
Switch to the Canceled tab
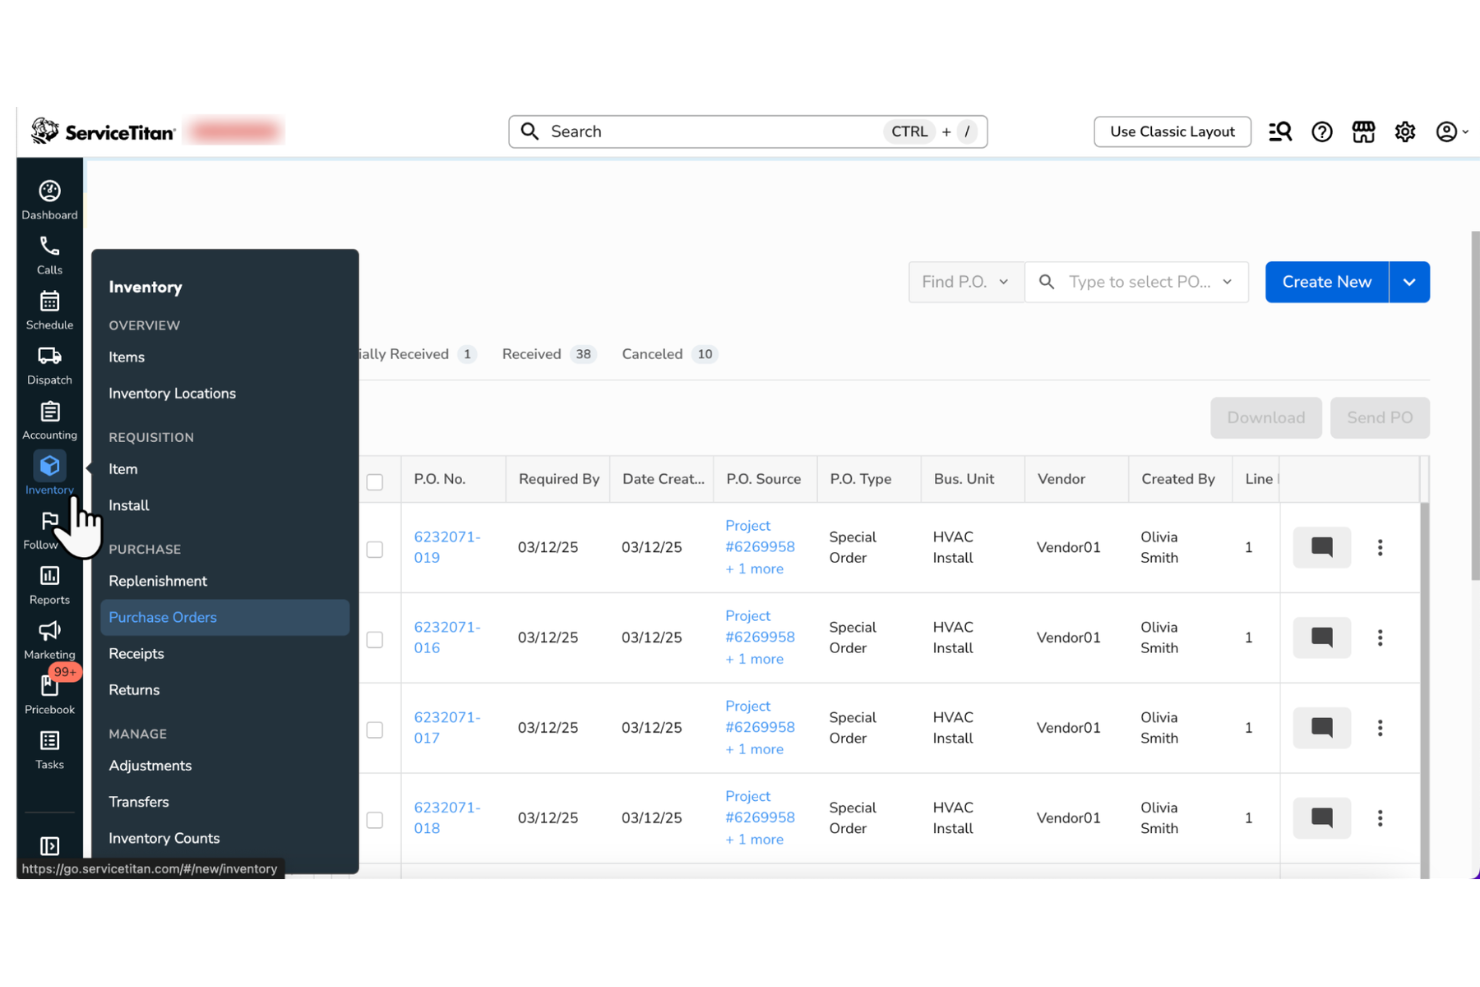[x=652, y=353]
